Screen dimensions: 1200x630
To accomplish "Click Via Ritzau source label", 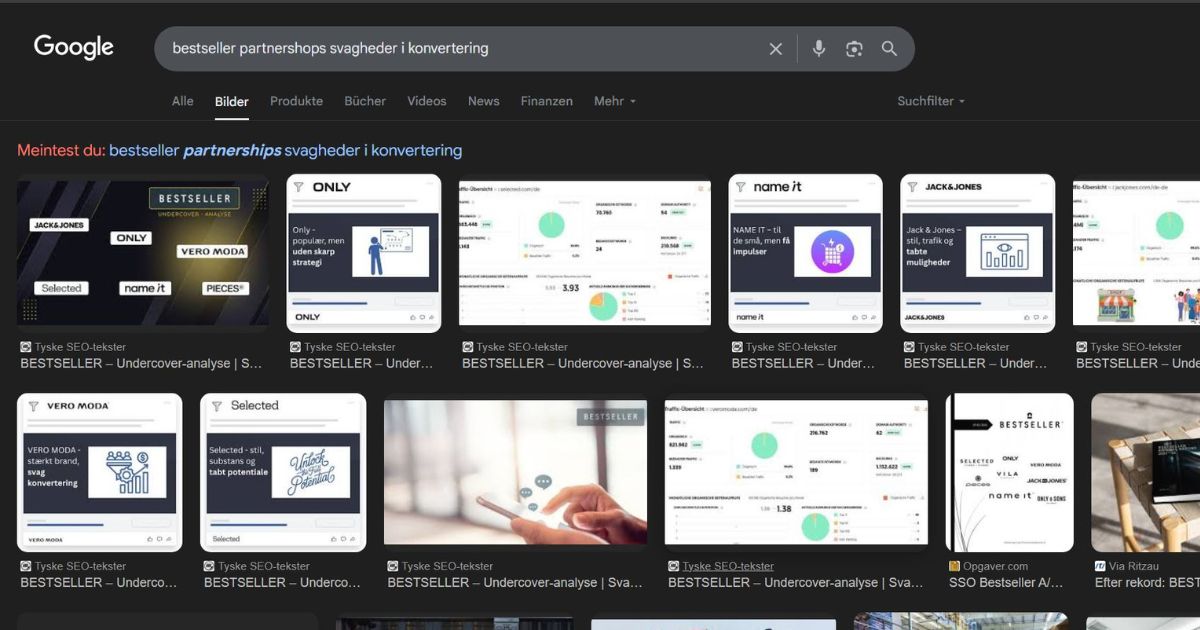I will tap(1134, 566).
